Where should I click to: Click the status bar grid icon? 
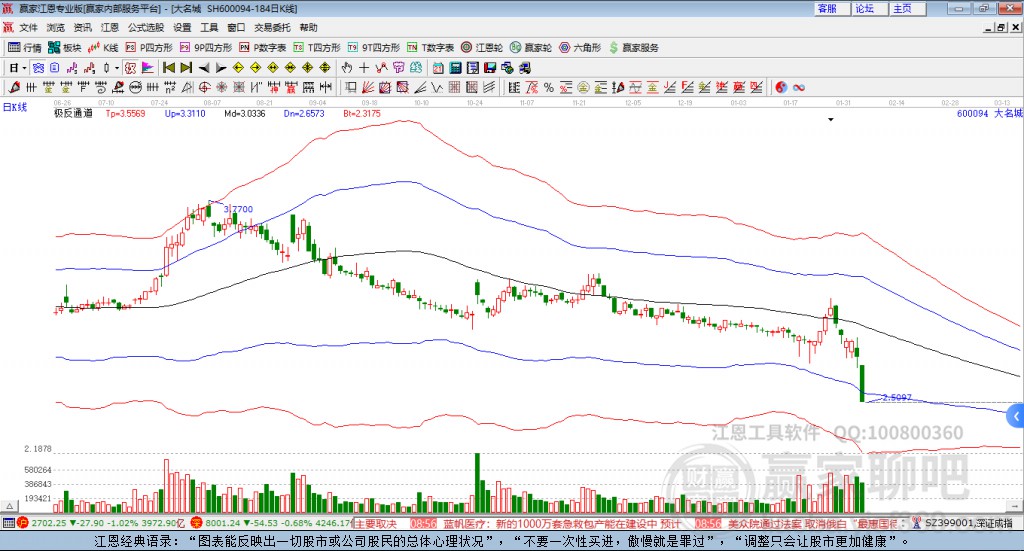pos(8,523)
